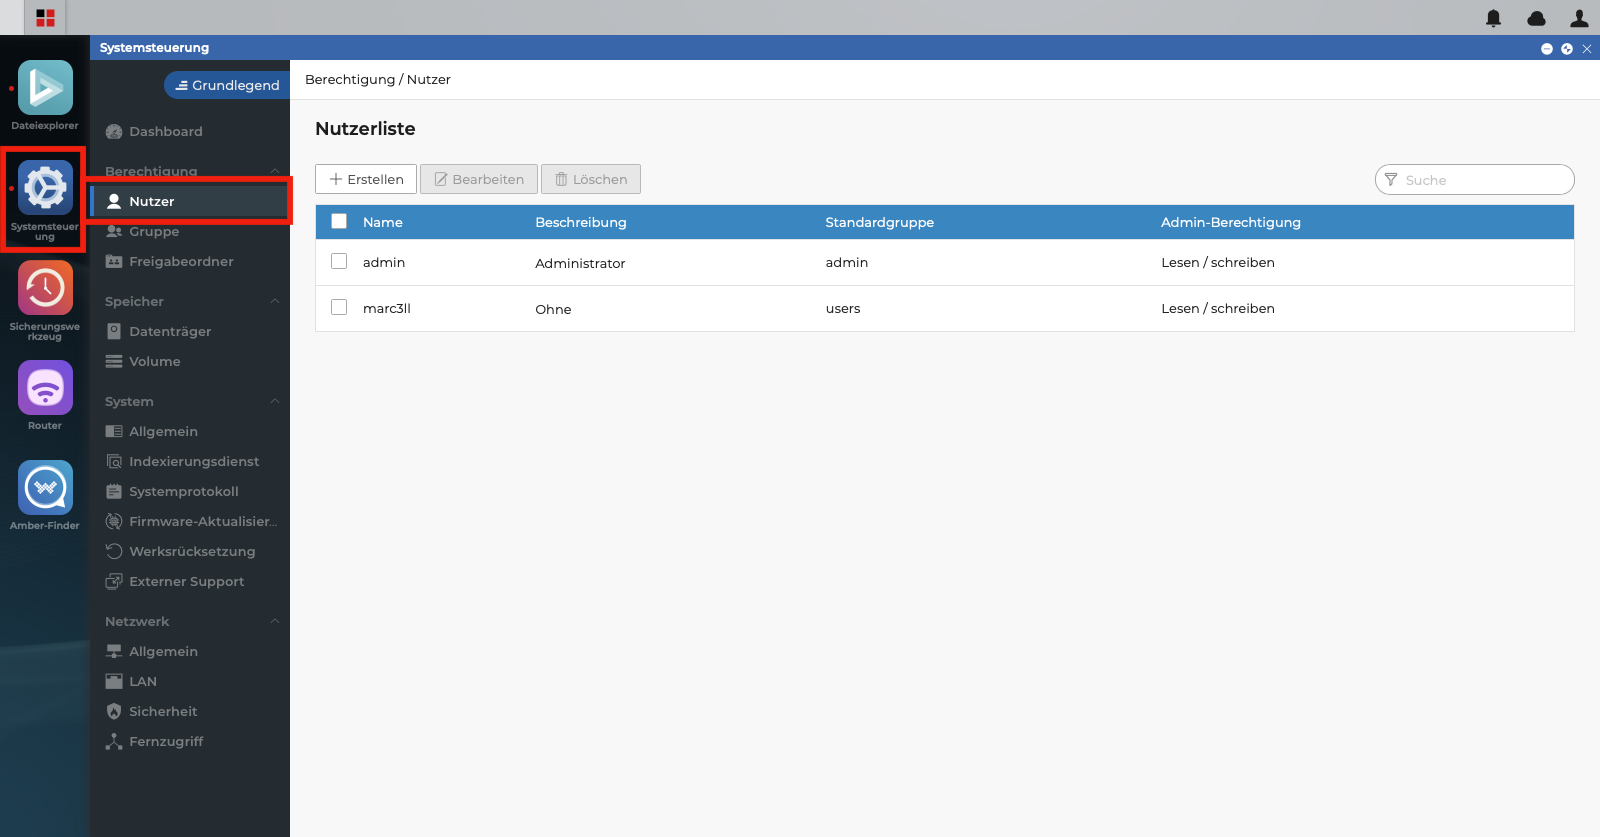1600x837 pixels.
Task: Click the Administrator description cell
Action: pos(580,263)
